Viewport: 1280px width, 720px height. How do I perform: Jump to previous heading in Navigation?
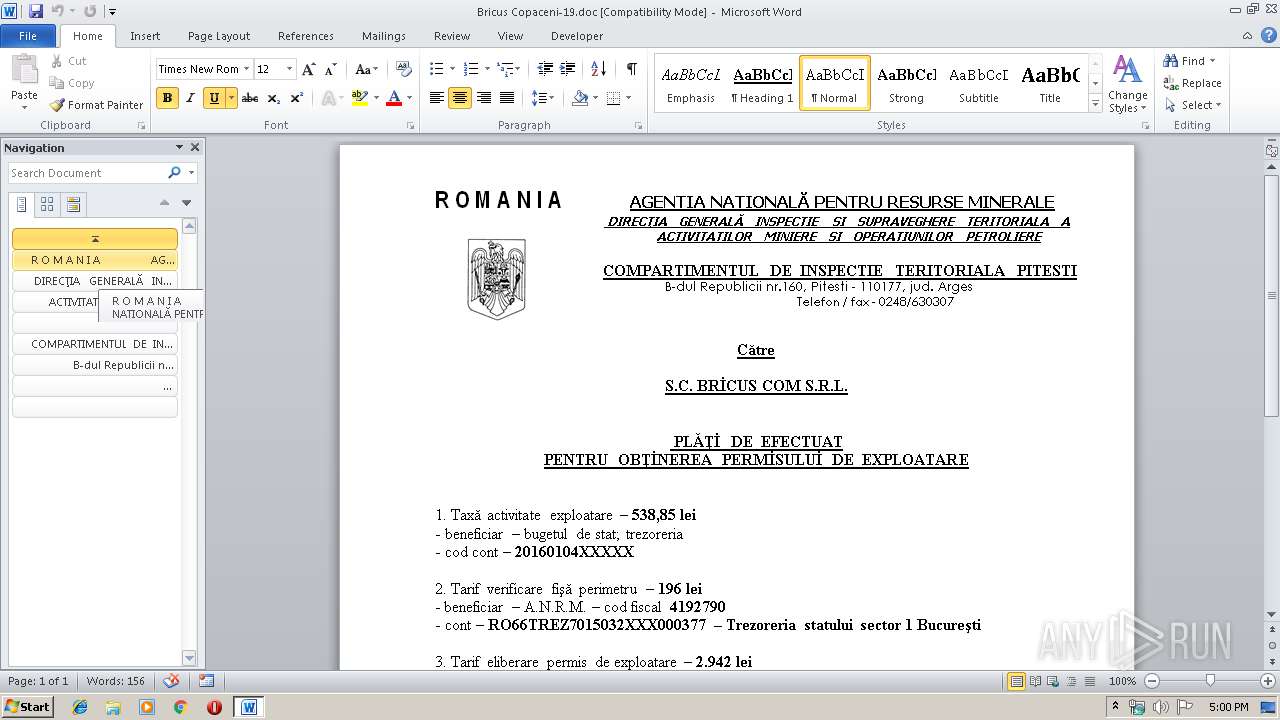(165, 203)
